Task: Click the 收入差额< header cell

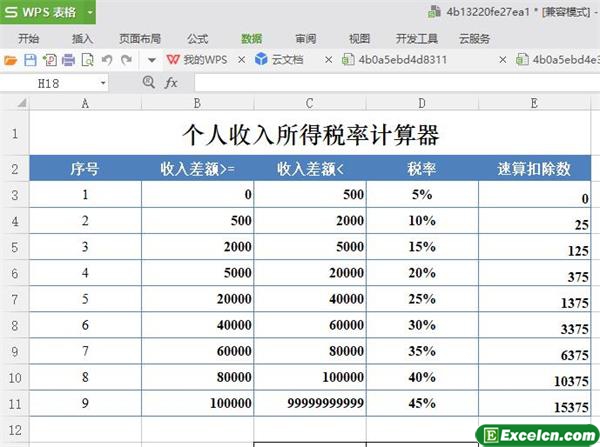Action: [310, 168]
